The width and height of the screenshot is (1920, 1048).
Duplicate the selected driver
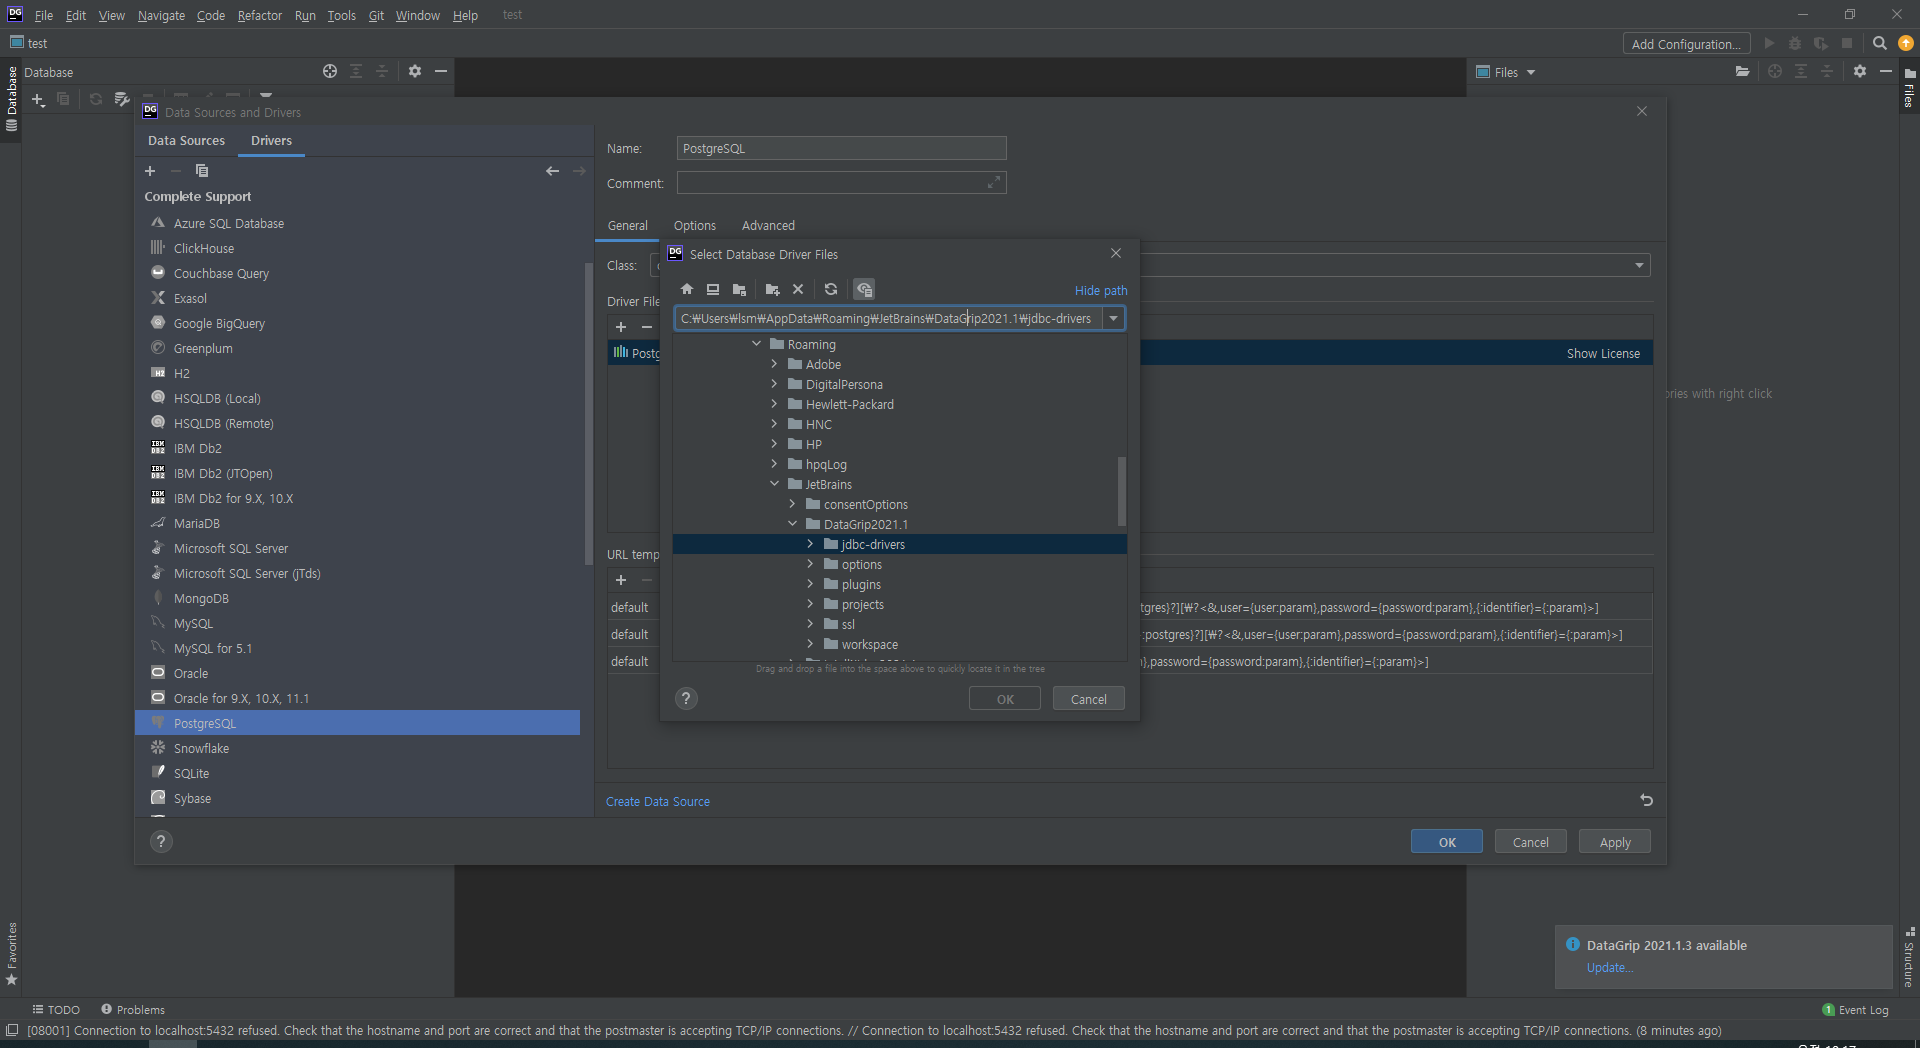tap(202, 171)
